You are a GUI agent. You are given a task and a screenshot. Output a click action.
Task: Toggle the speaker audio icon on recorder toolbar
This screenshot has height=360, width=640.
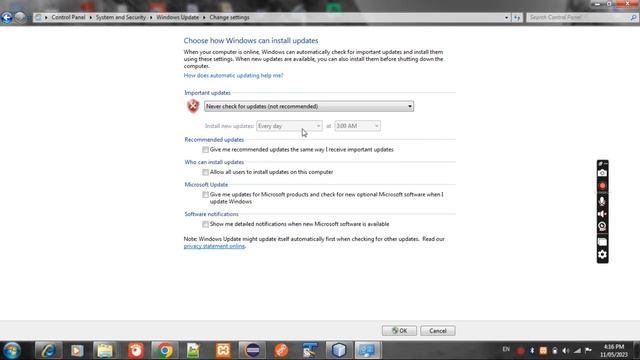602,214
